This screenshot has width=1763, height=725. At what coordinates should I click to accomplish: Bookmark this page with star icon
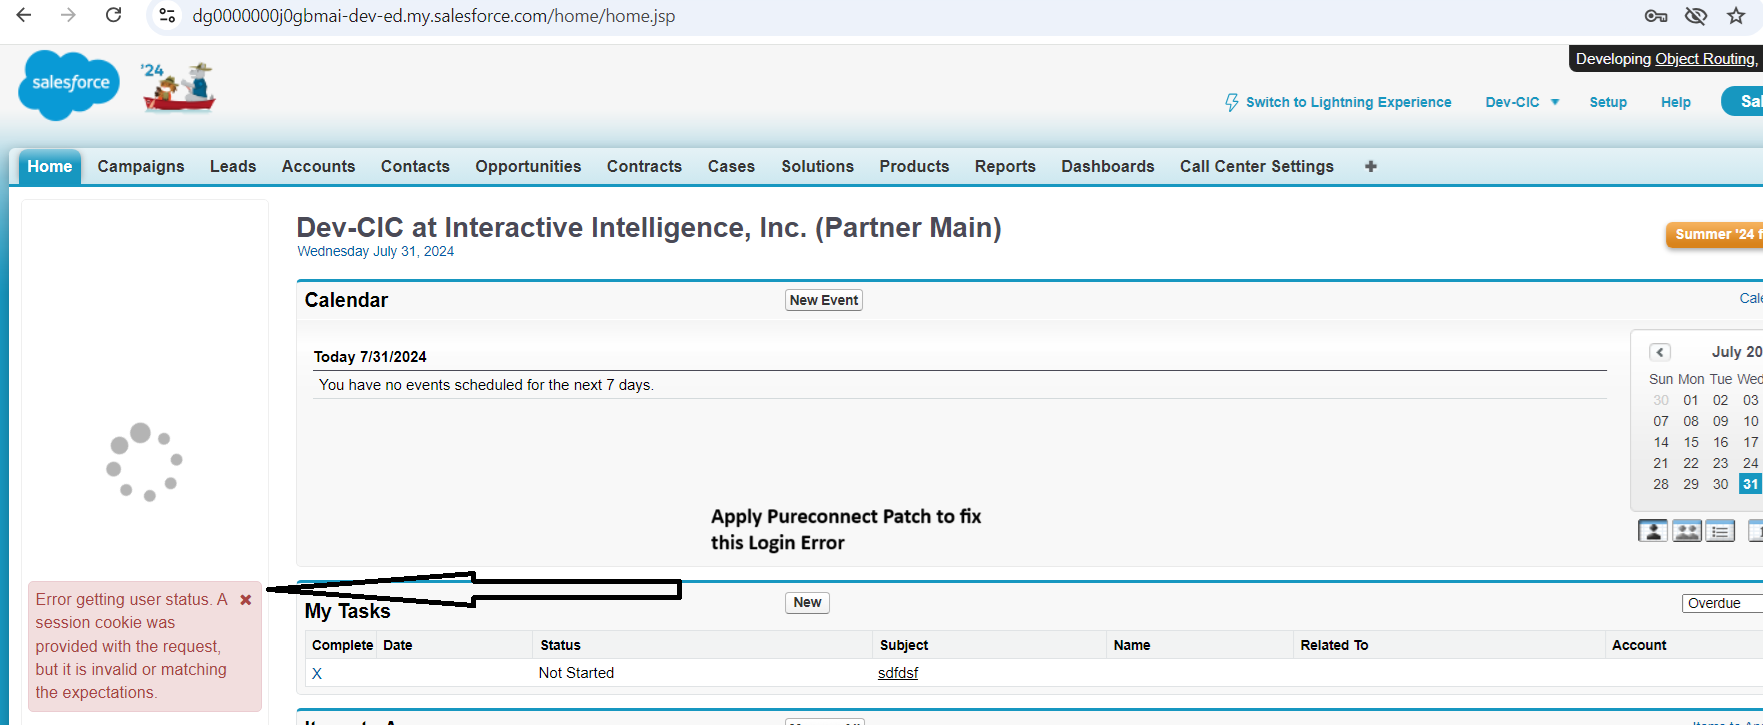click(1736, 16)
